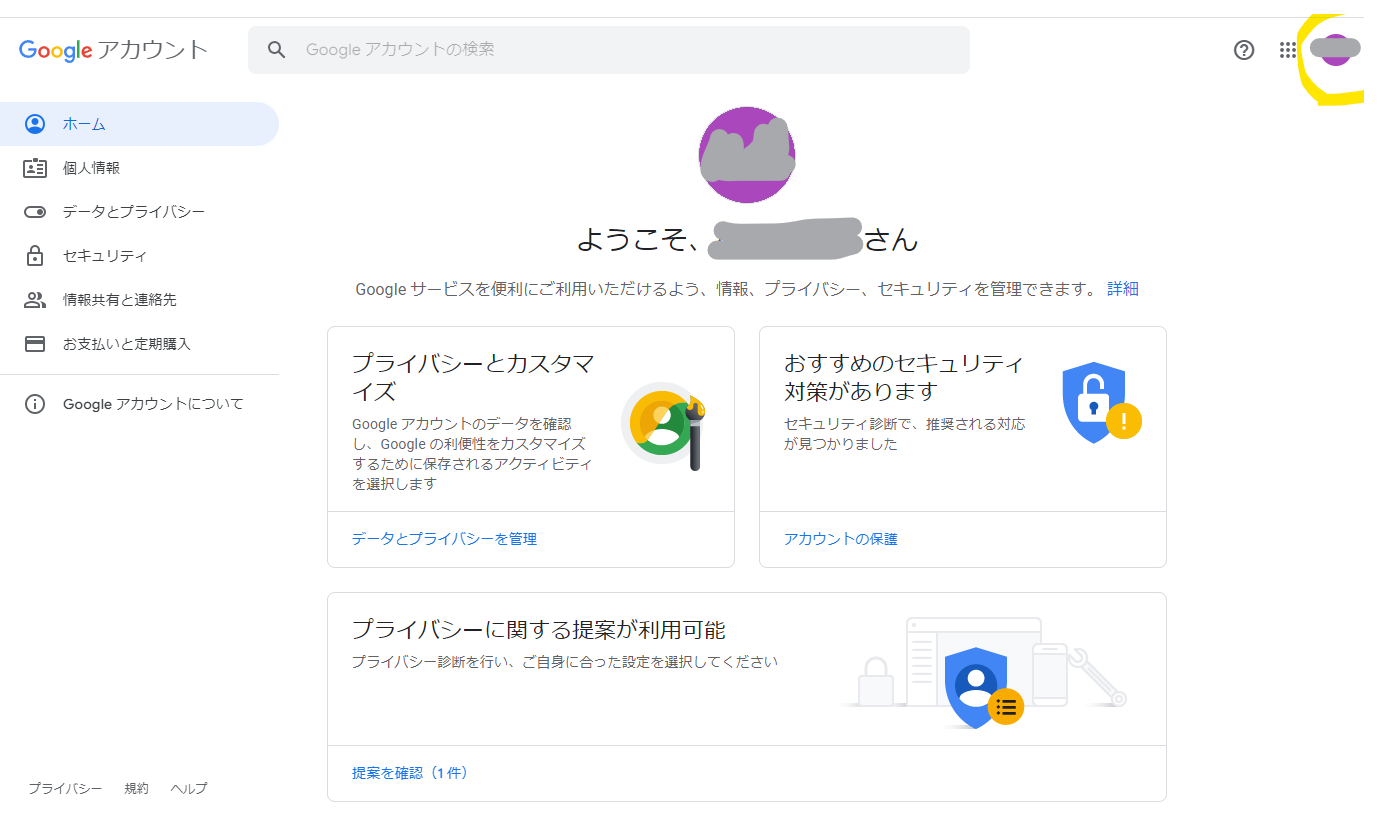The image size is (1388, 826).
Task: Select 情報共有と連絡先 in the navigation menu
Action: click(35, 299)
